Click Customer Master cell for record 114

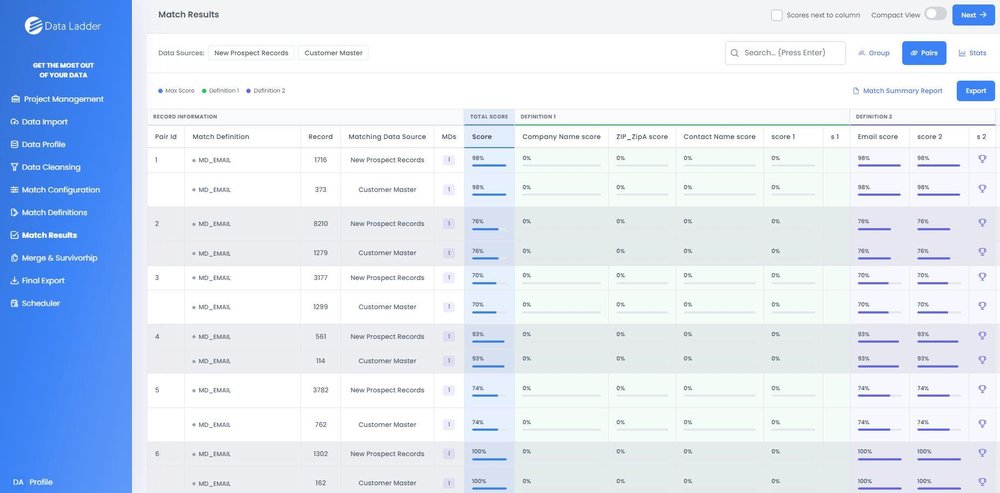point(387,361)
